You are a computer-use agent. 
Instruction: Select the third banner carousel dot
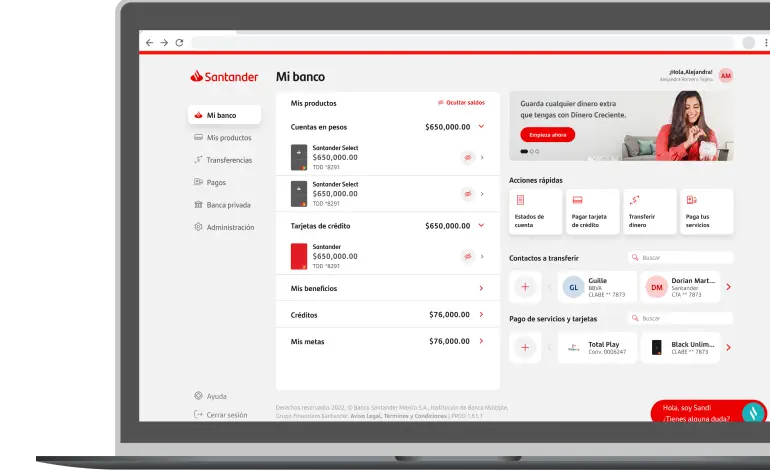click(537, 151)
